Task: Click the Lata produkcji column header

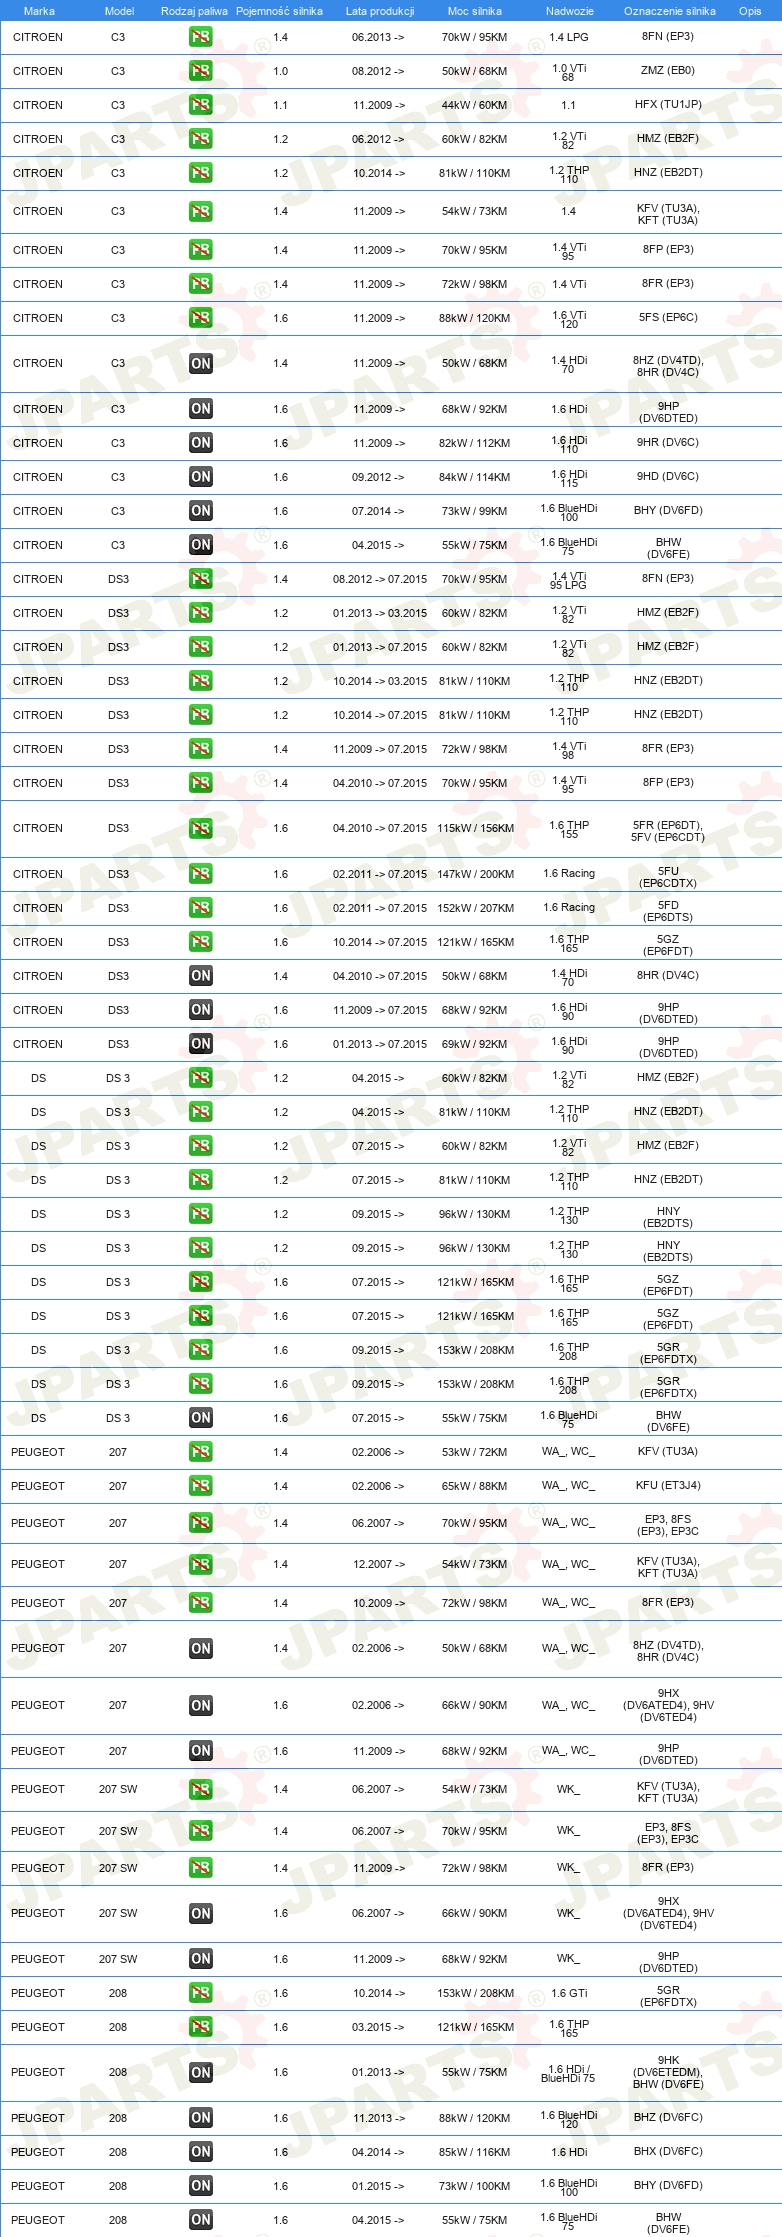Action: tap(380, 11)
